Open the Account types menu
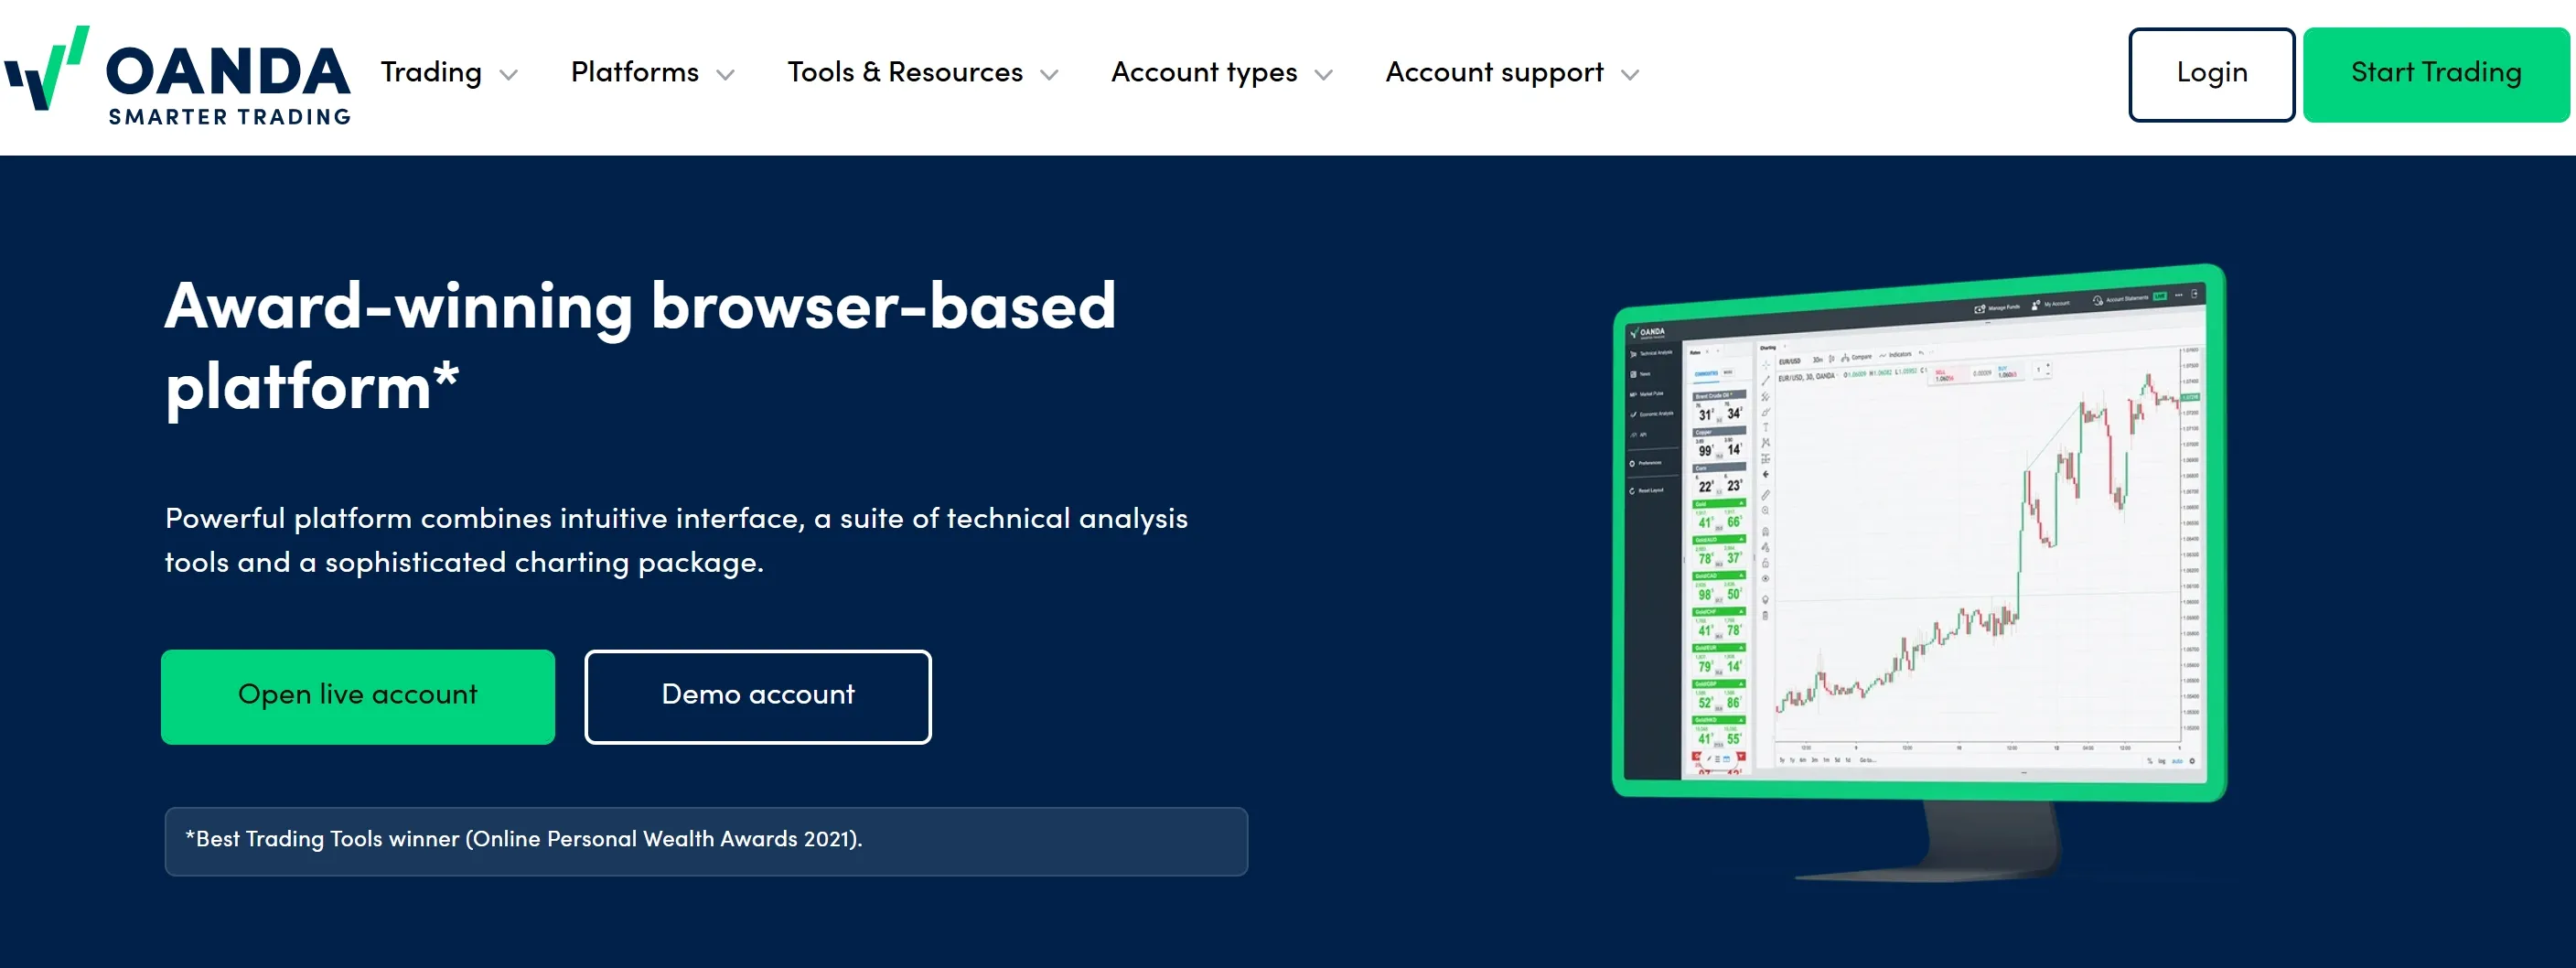The height and width of the screenshot is (968, 2576). [x=1204, y=73]
